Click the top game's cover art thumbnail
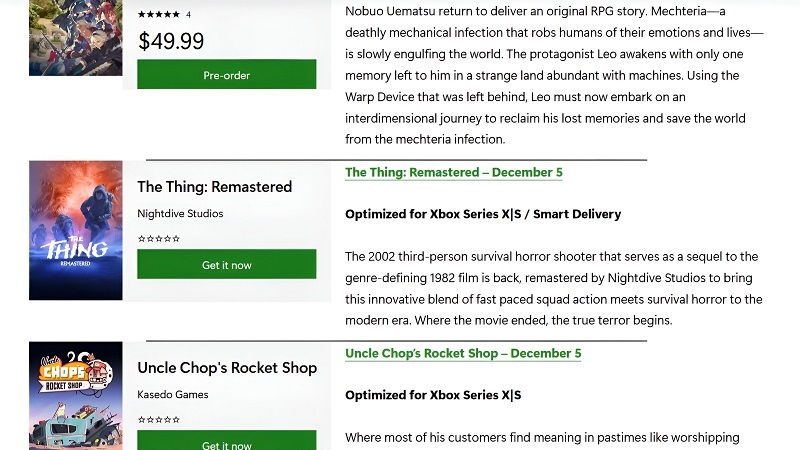 point(76,37)
